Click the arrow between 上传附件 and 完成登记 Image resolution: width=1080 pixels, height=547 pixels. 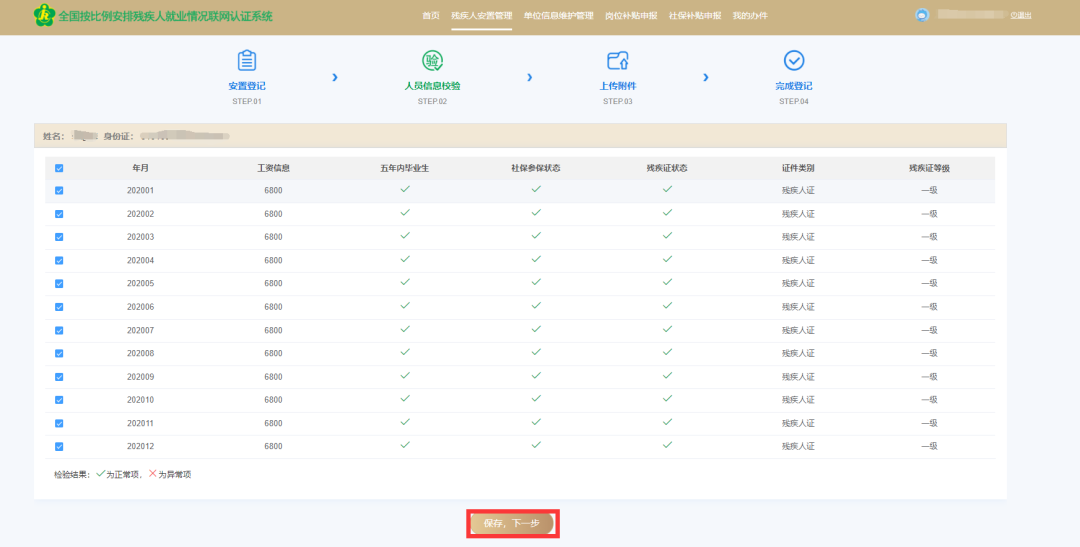706,77
